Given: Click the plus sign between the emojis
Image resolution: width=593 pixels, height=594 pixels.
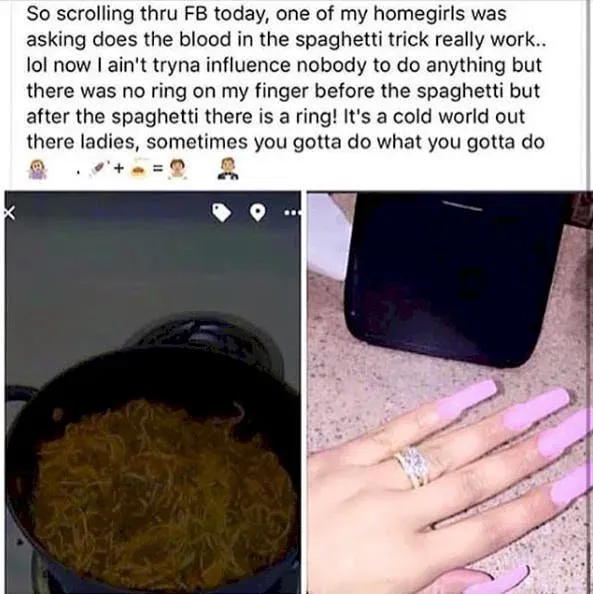Looking at the screenshot, I should [119, 169].
